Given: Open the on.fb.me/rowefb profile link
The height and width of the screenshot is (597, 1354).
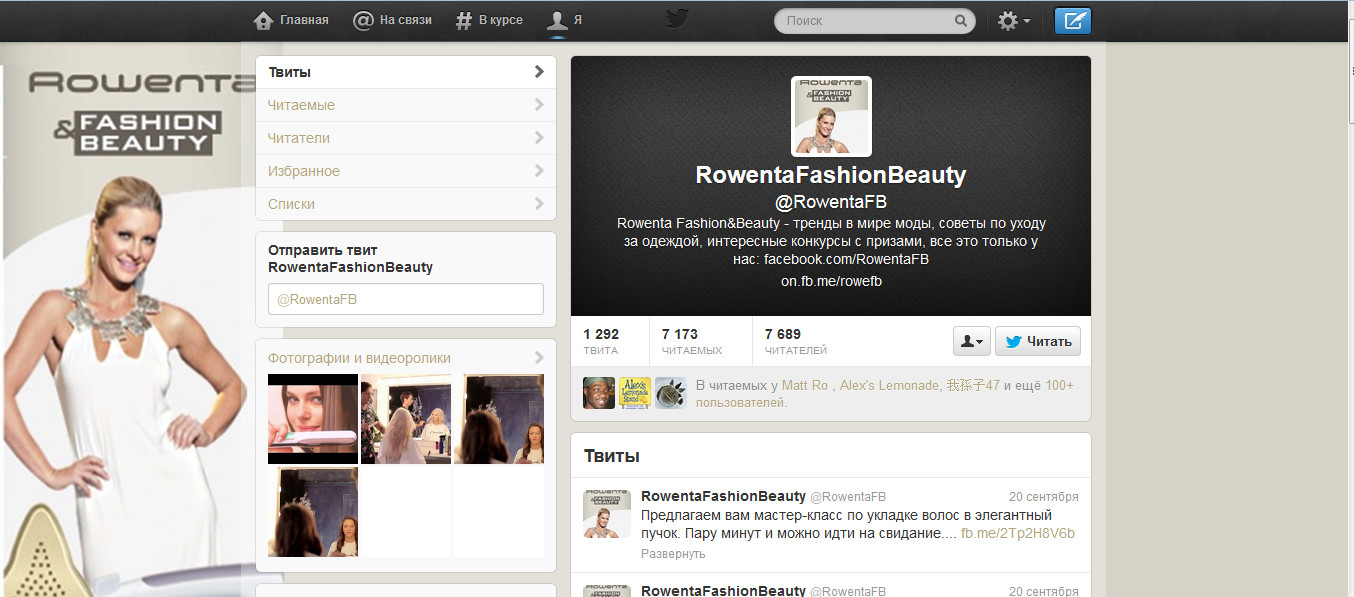Looking at the screenshot, I should (831, 281).
